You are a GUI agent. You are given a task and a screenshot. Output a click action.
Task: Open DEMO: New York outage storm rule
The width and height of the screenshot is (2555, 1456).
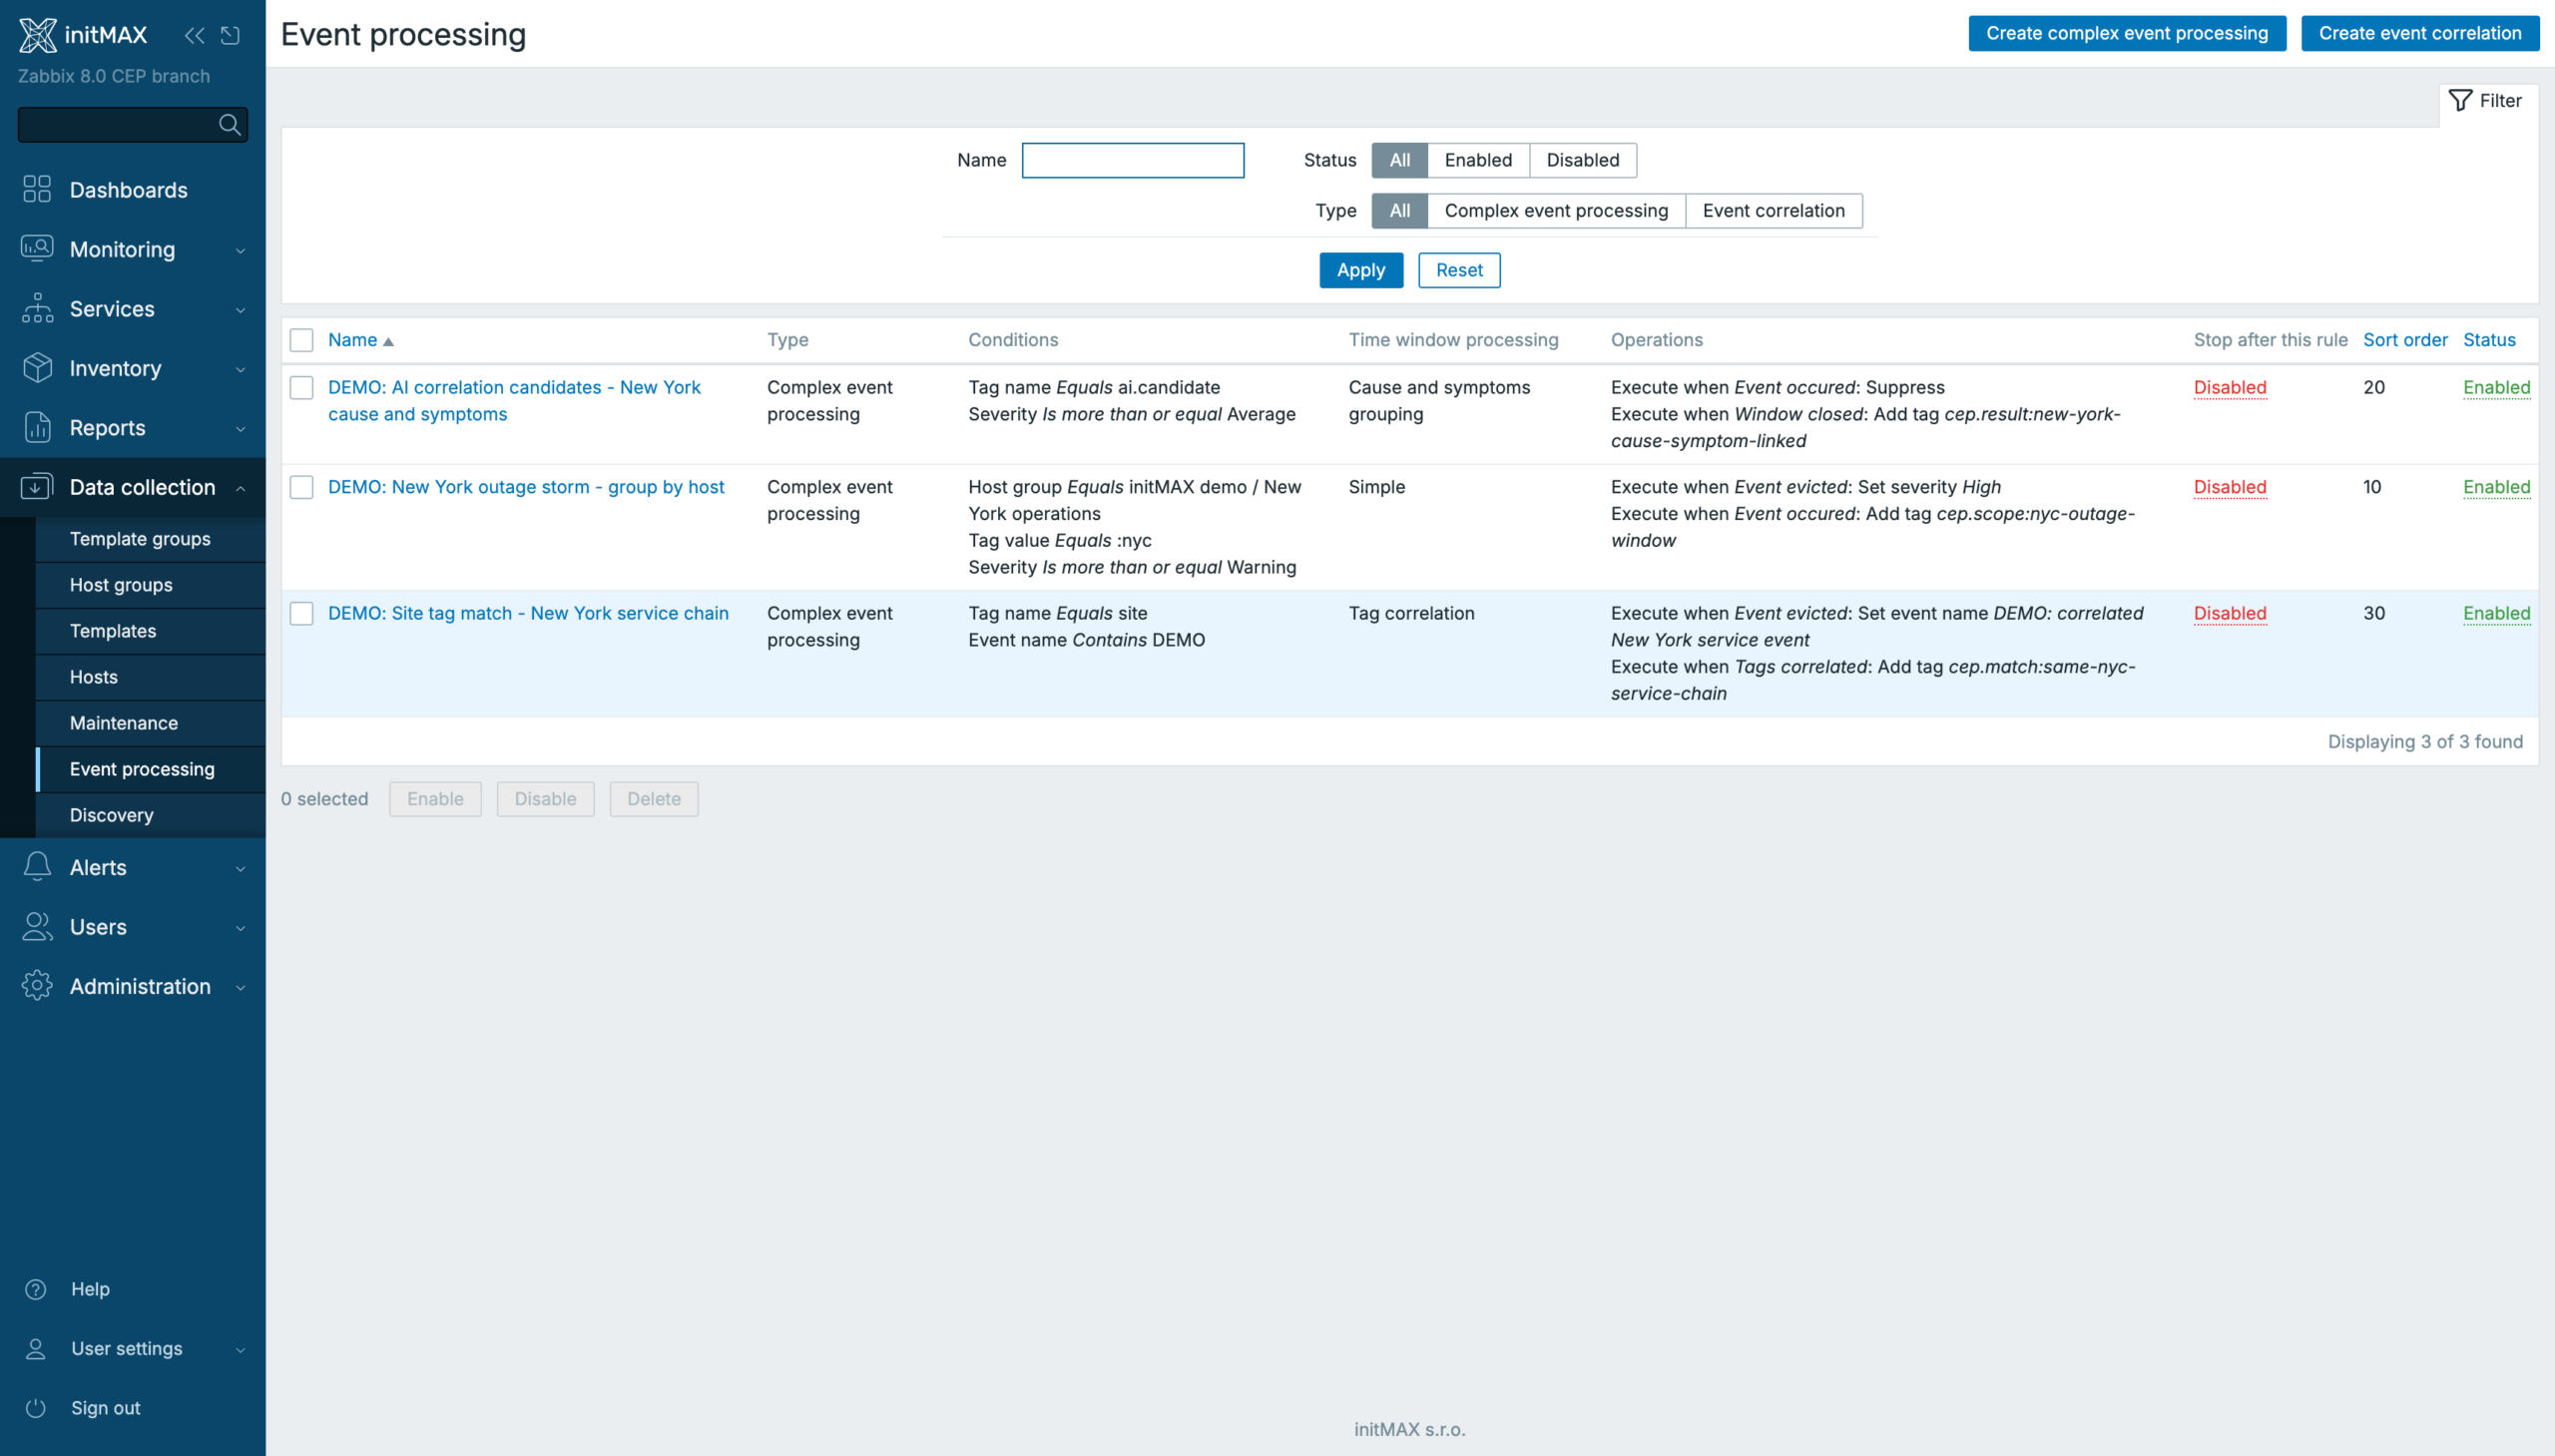coord(526,487)
